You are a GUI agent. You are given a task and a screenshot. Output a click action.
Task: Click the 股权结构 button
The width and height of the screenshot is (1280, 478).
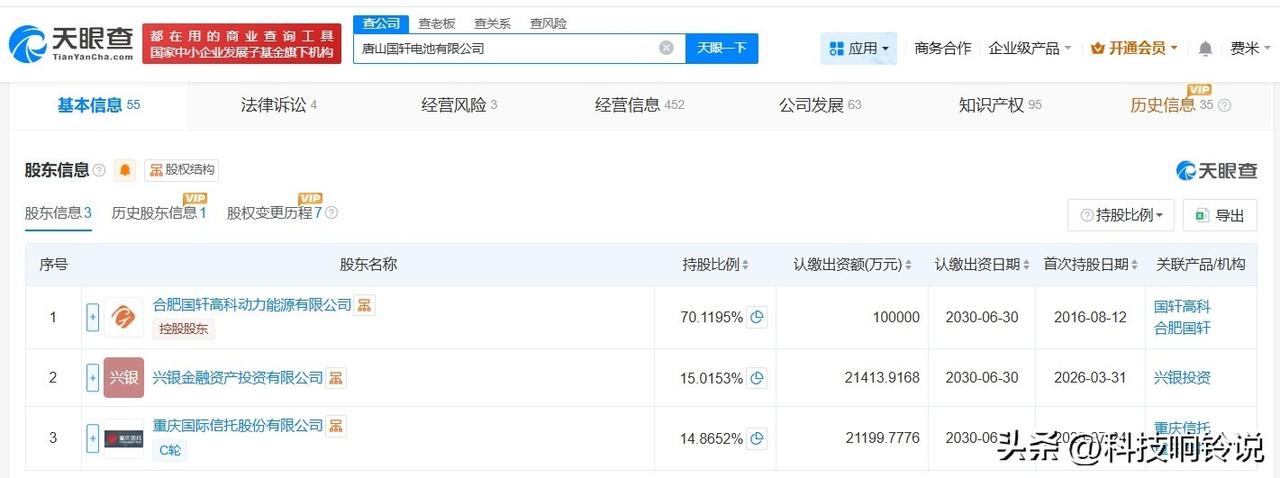181,170
